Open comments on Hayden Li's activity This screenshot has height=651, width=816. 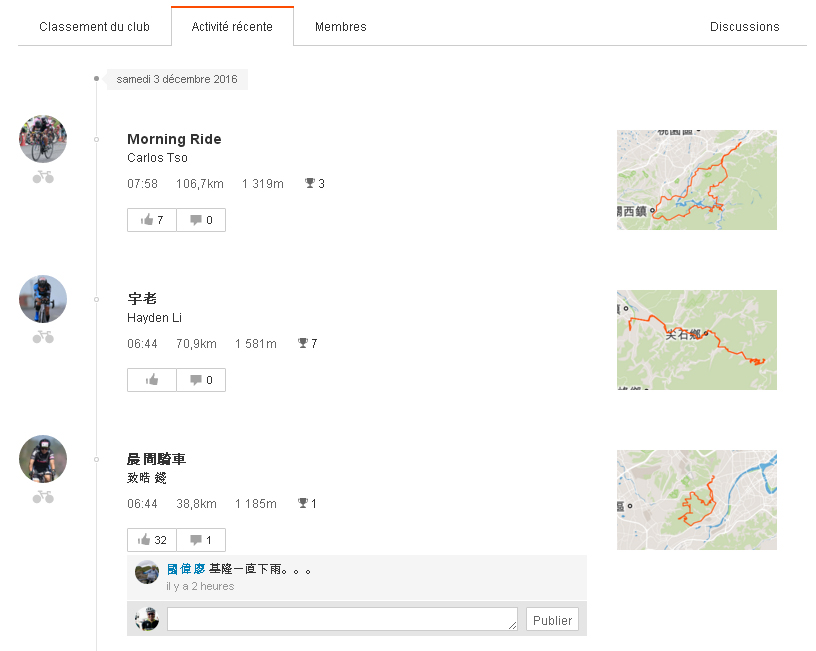coord(201,380)
